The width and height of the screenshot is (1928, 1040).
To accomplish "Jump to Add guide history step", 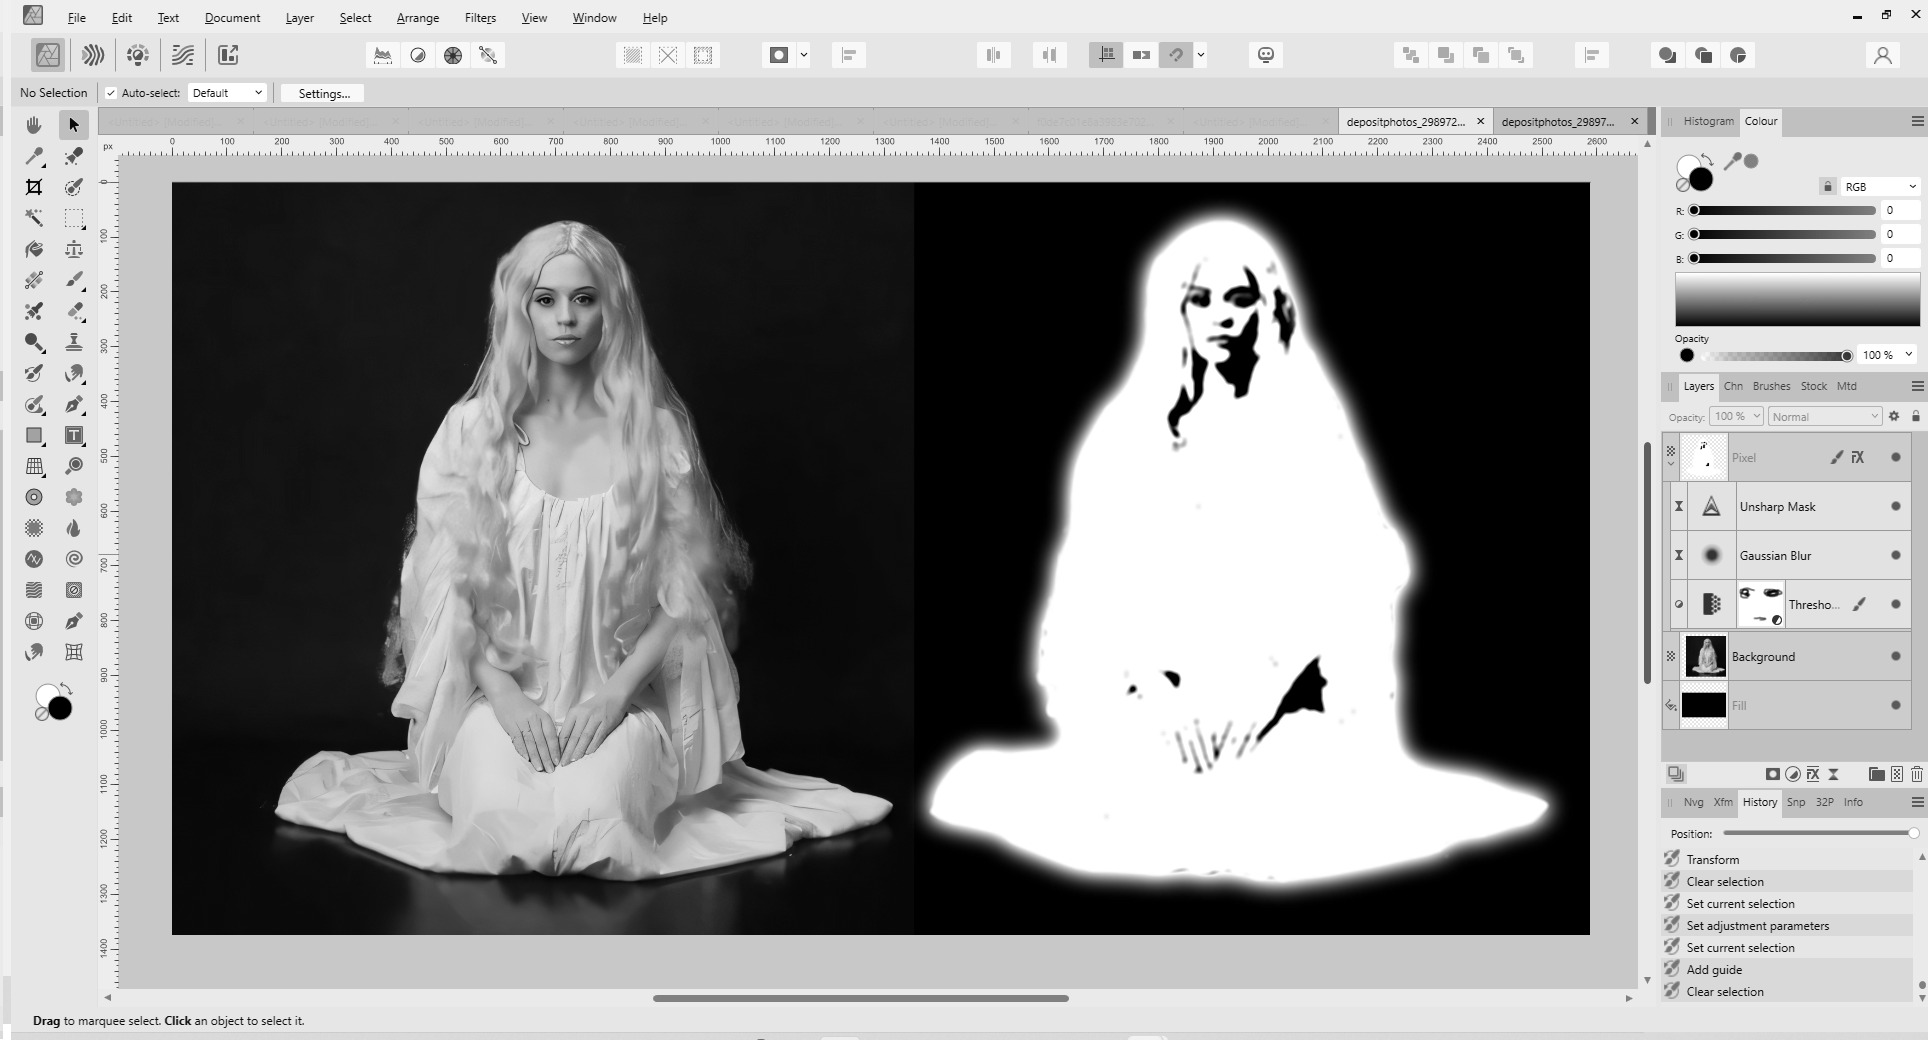I will coord(1714,969).
